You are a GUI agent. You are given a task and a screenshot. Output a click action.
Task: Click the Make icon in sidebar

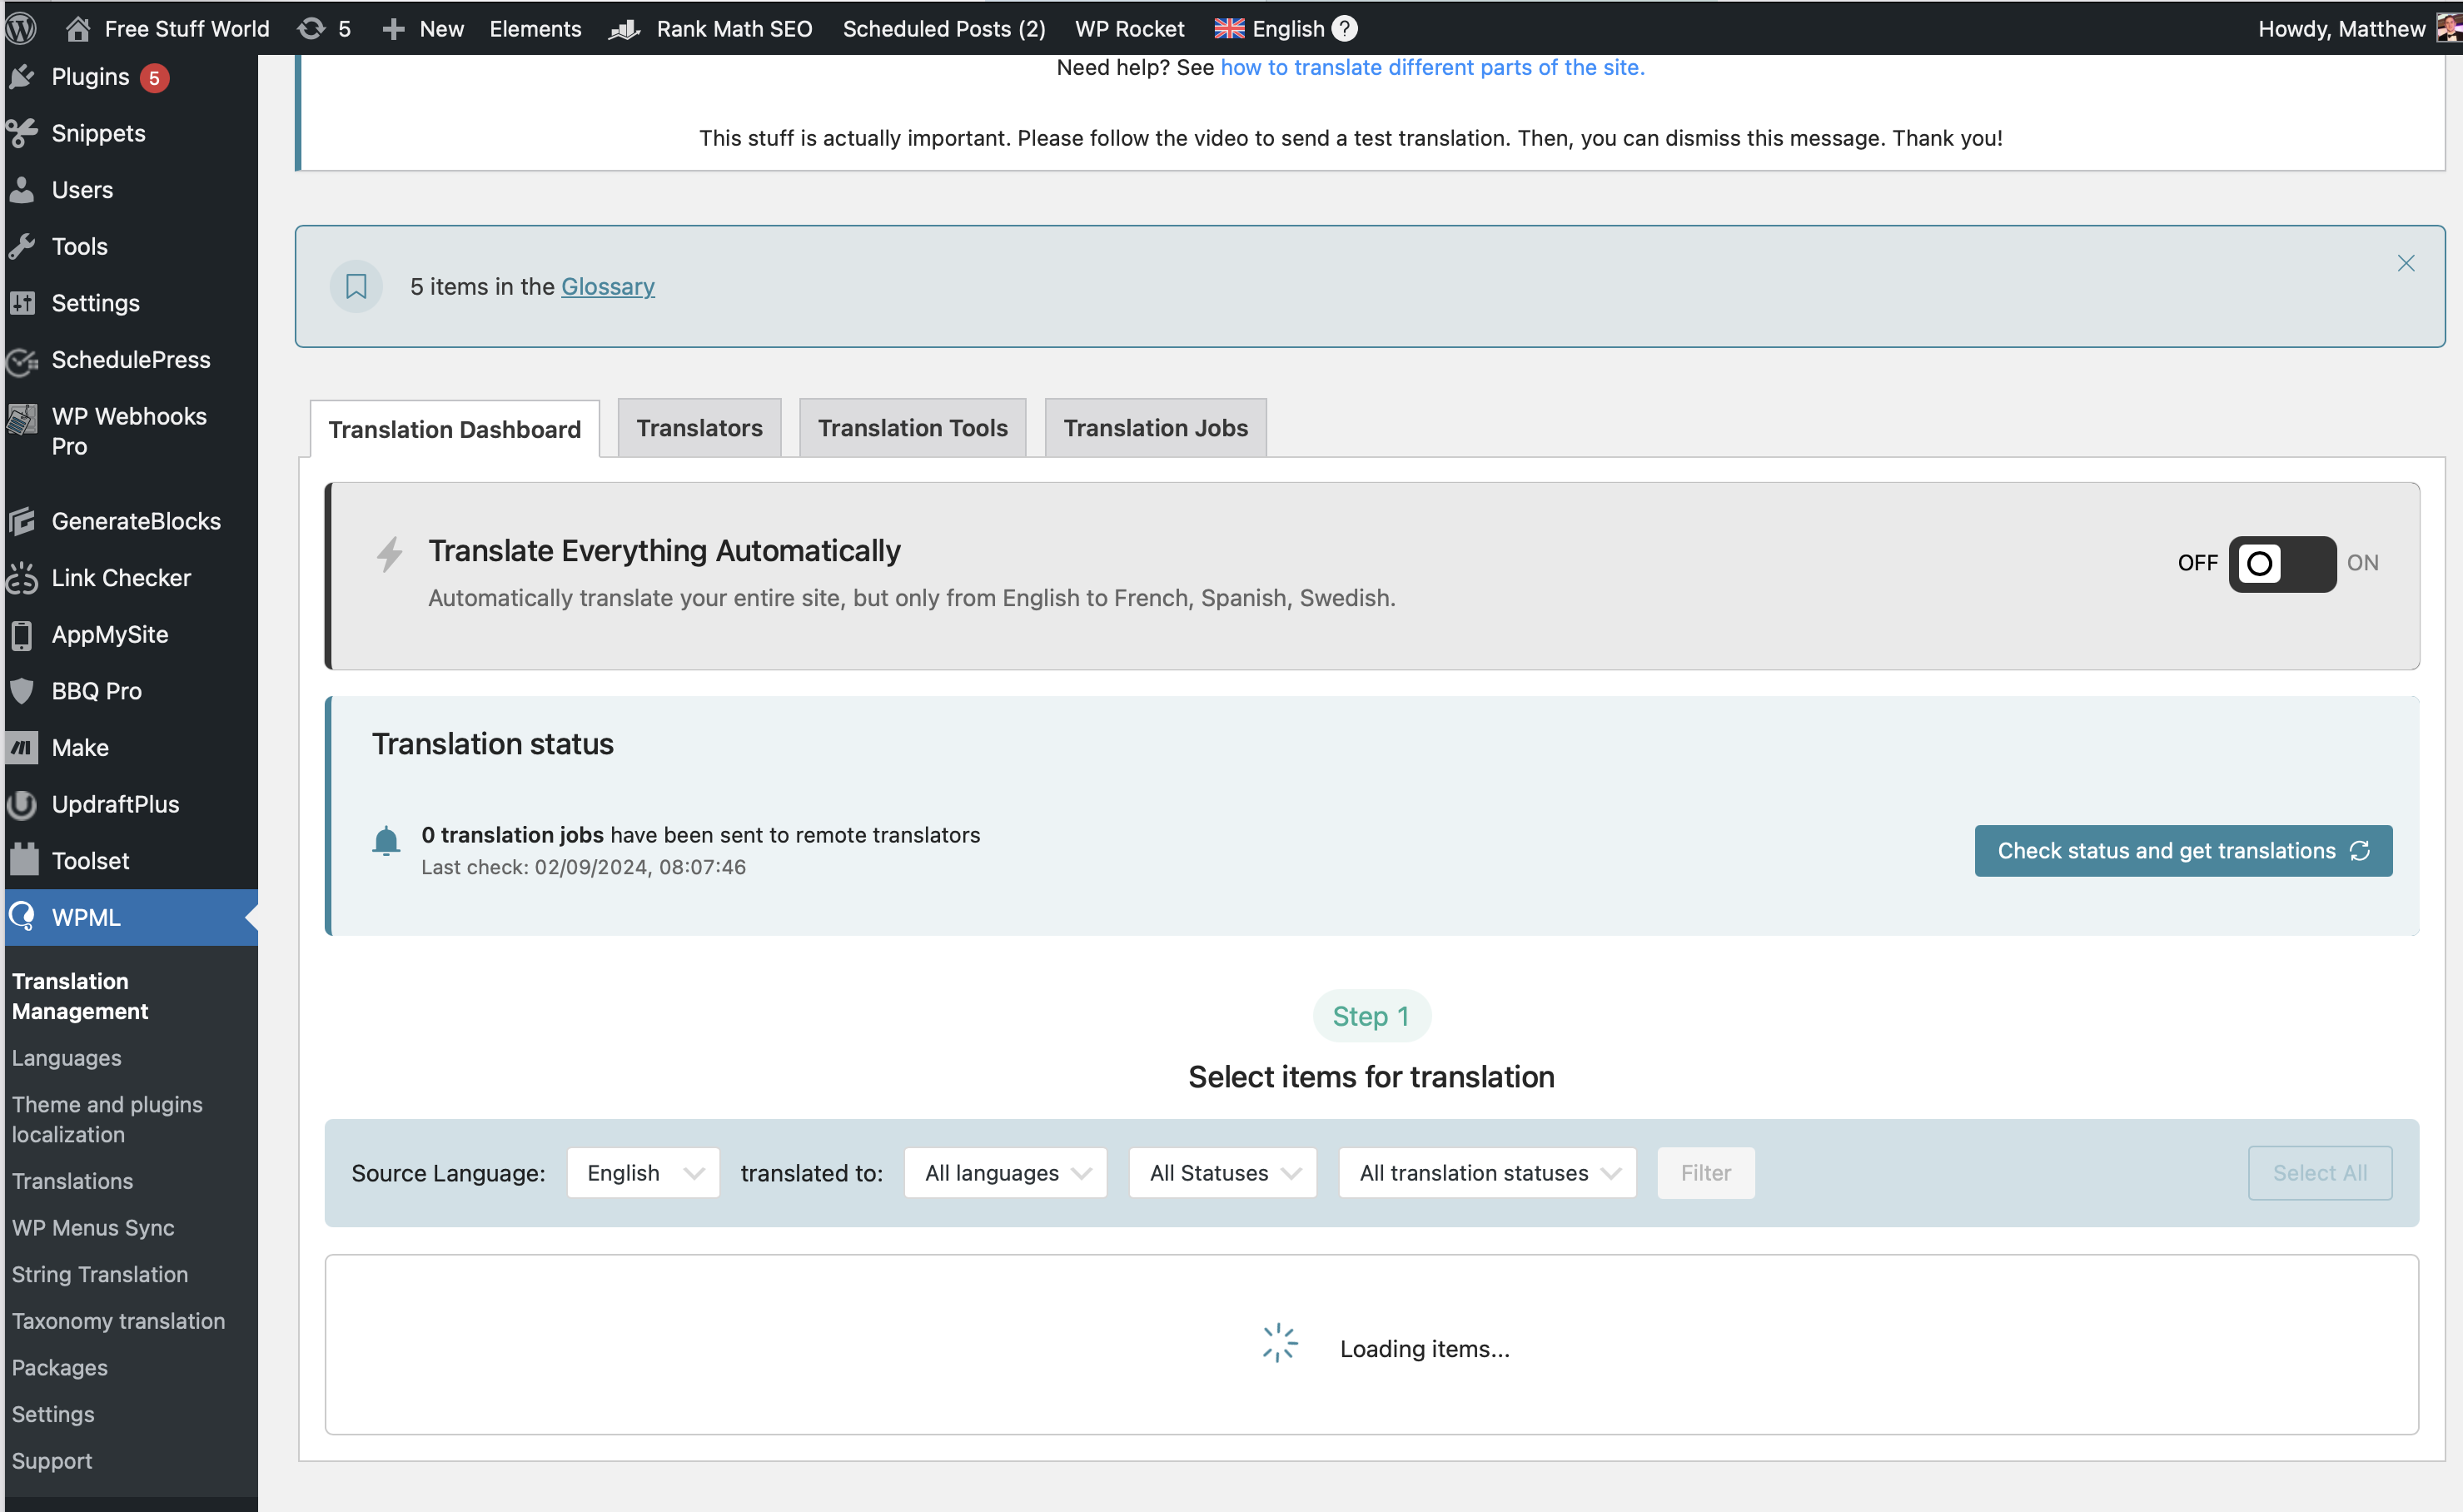(22, 748)
